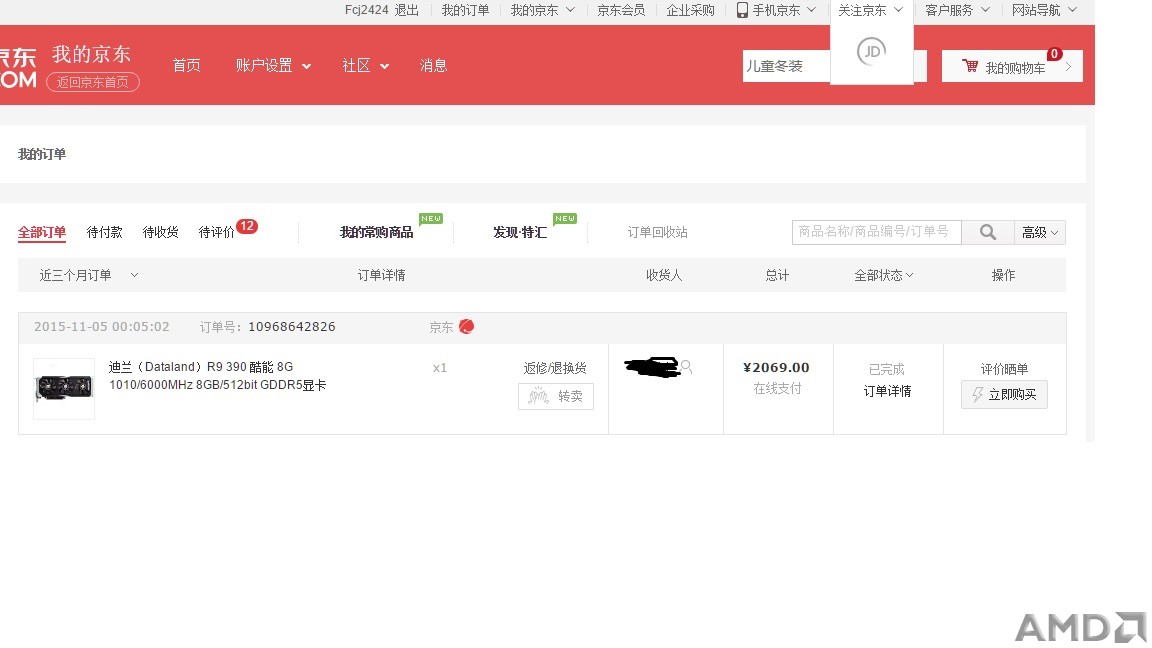Click 立即购买 button
Viewport: 1152px width, 648px height.
(x=1004, y=395)
